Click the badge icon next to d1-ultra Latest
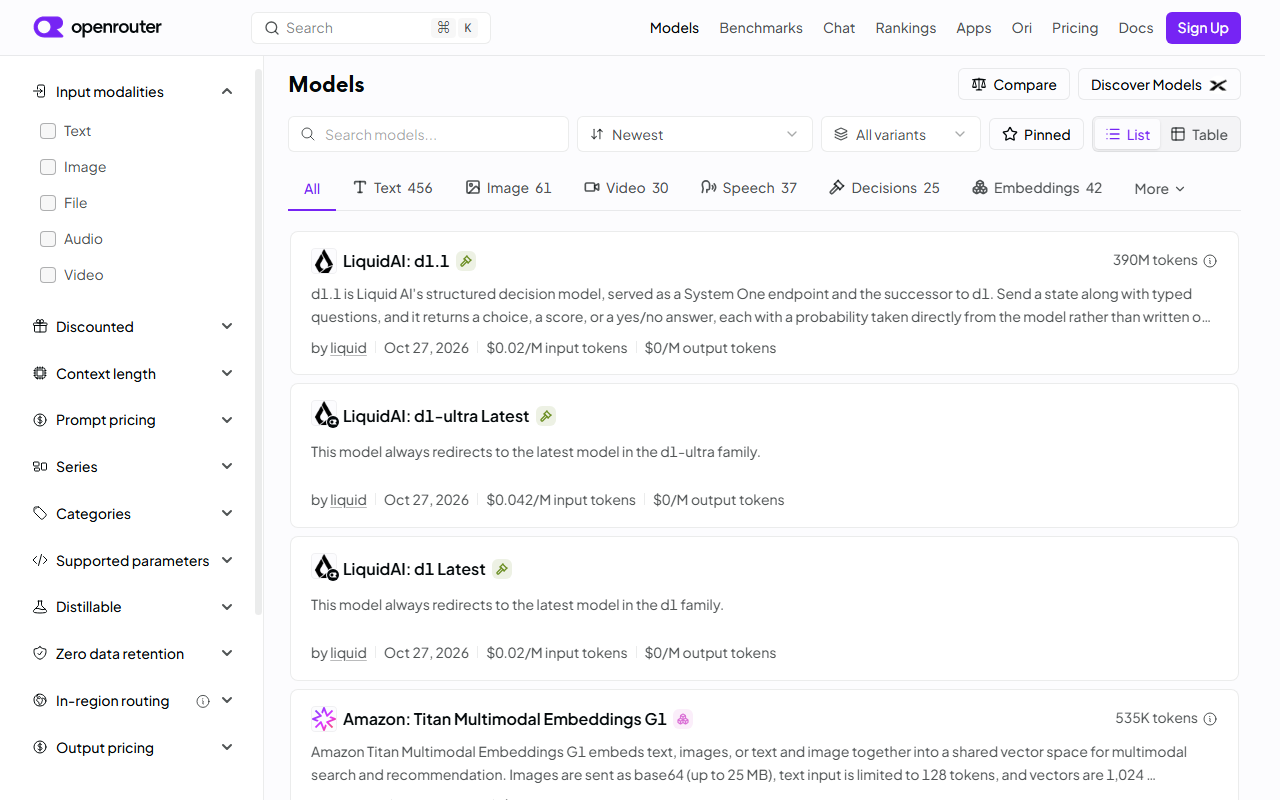This screenshot has width=1280, height=800. (x=546, y=416)
